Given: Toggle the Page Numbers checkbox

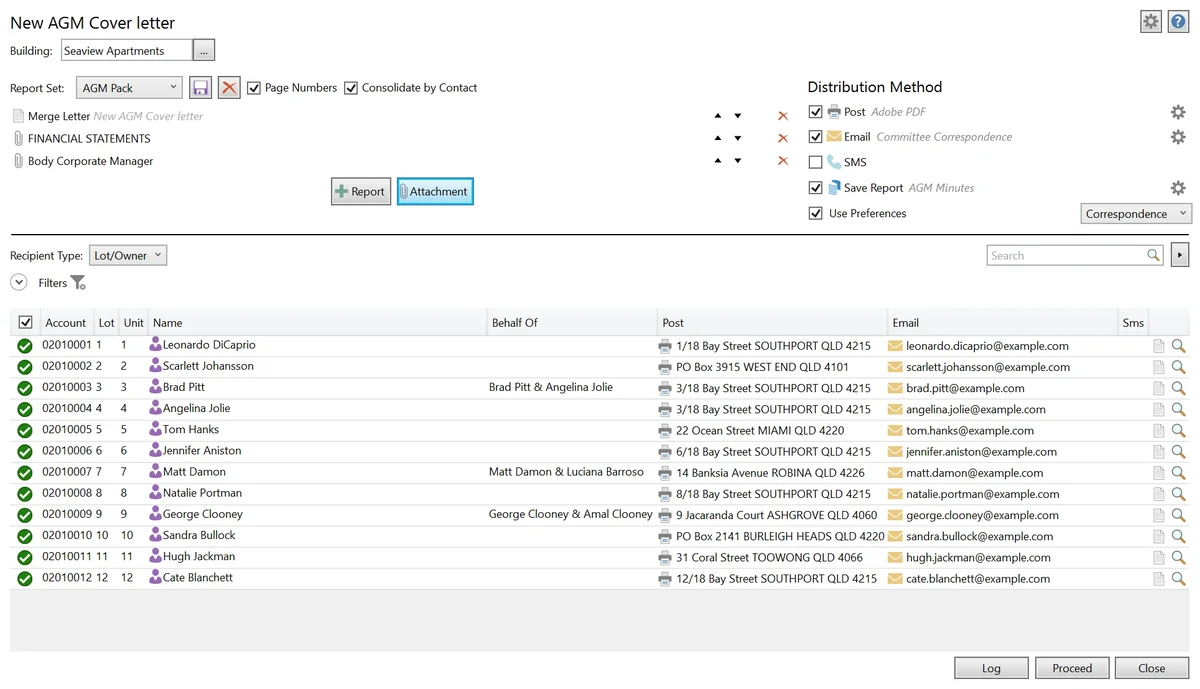Looking at the screenshot, I should 254,88.
